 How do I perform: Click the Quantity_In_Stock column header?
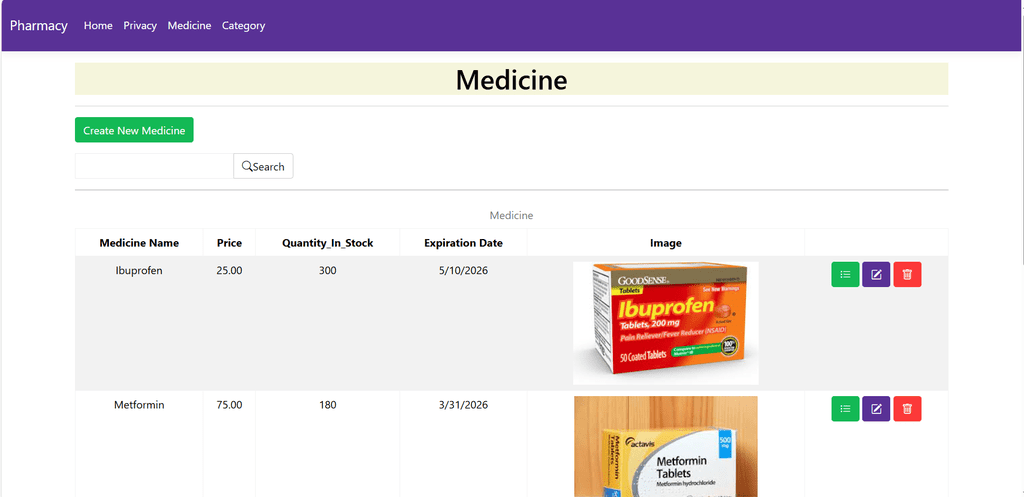(x=328, y=243)
